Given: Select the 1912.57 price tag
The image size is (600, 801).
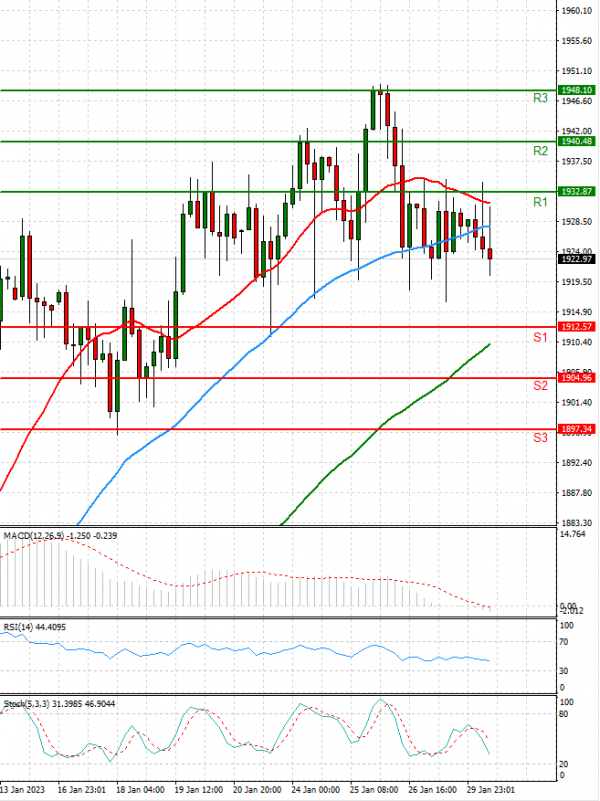Looking at the screenshot, I should (x=577, y=326).
